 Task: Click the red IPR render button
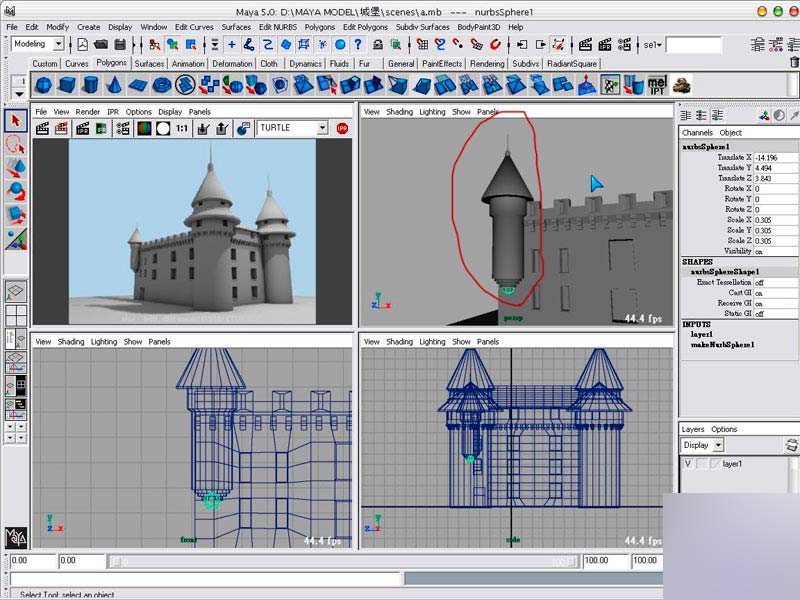click(x=342, y=128)
